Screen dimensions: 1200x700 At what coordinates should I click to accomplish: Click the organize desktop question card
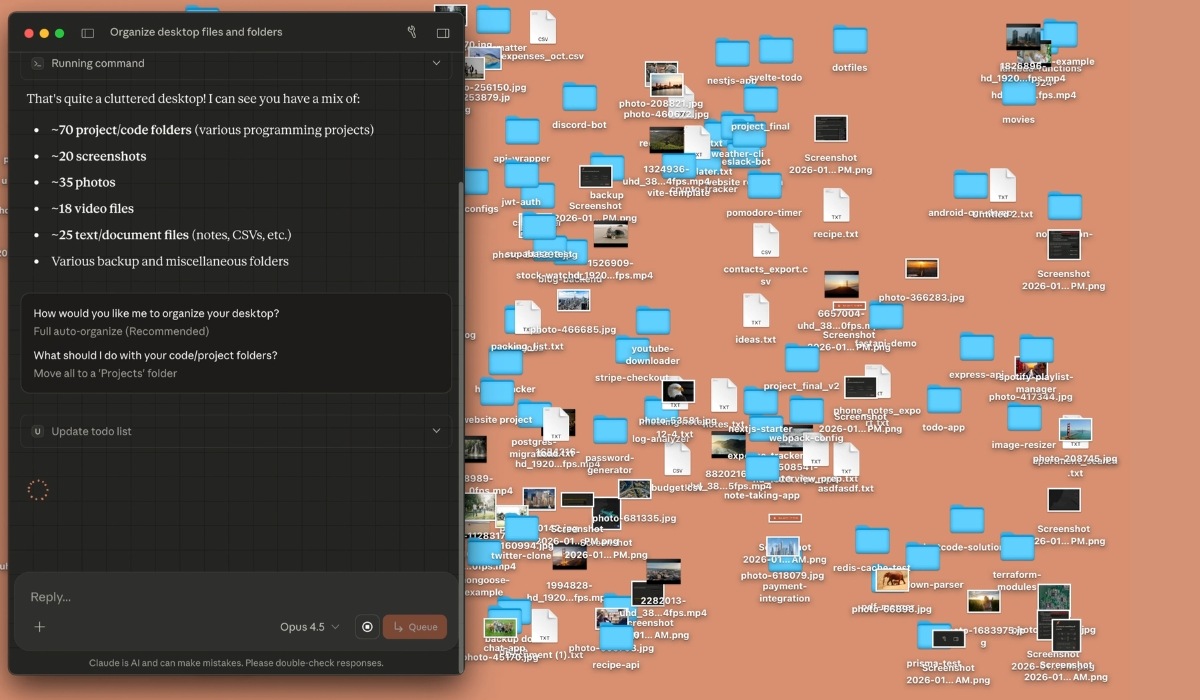pos(236,343)
